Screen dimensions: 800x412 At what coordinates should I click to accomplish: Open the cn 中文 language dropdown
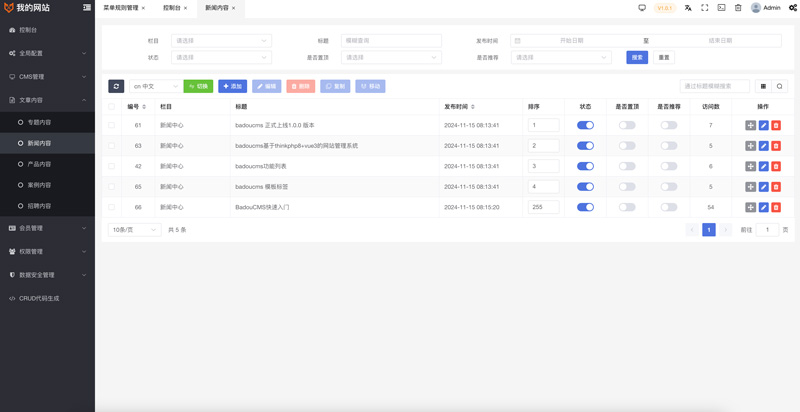[x=156, y=86]
